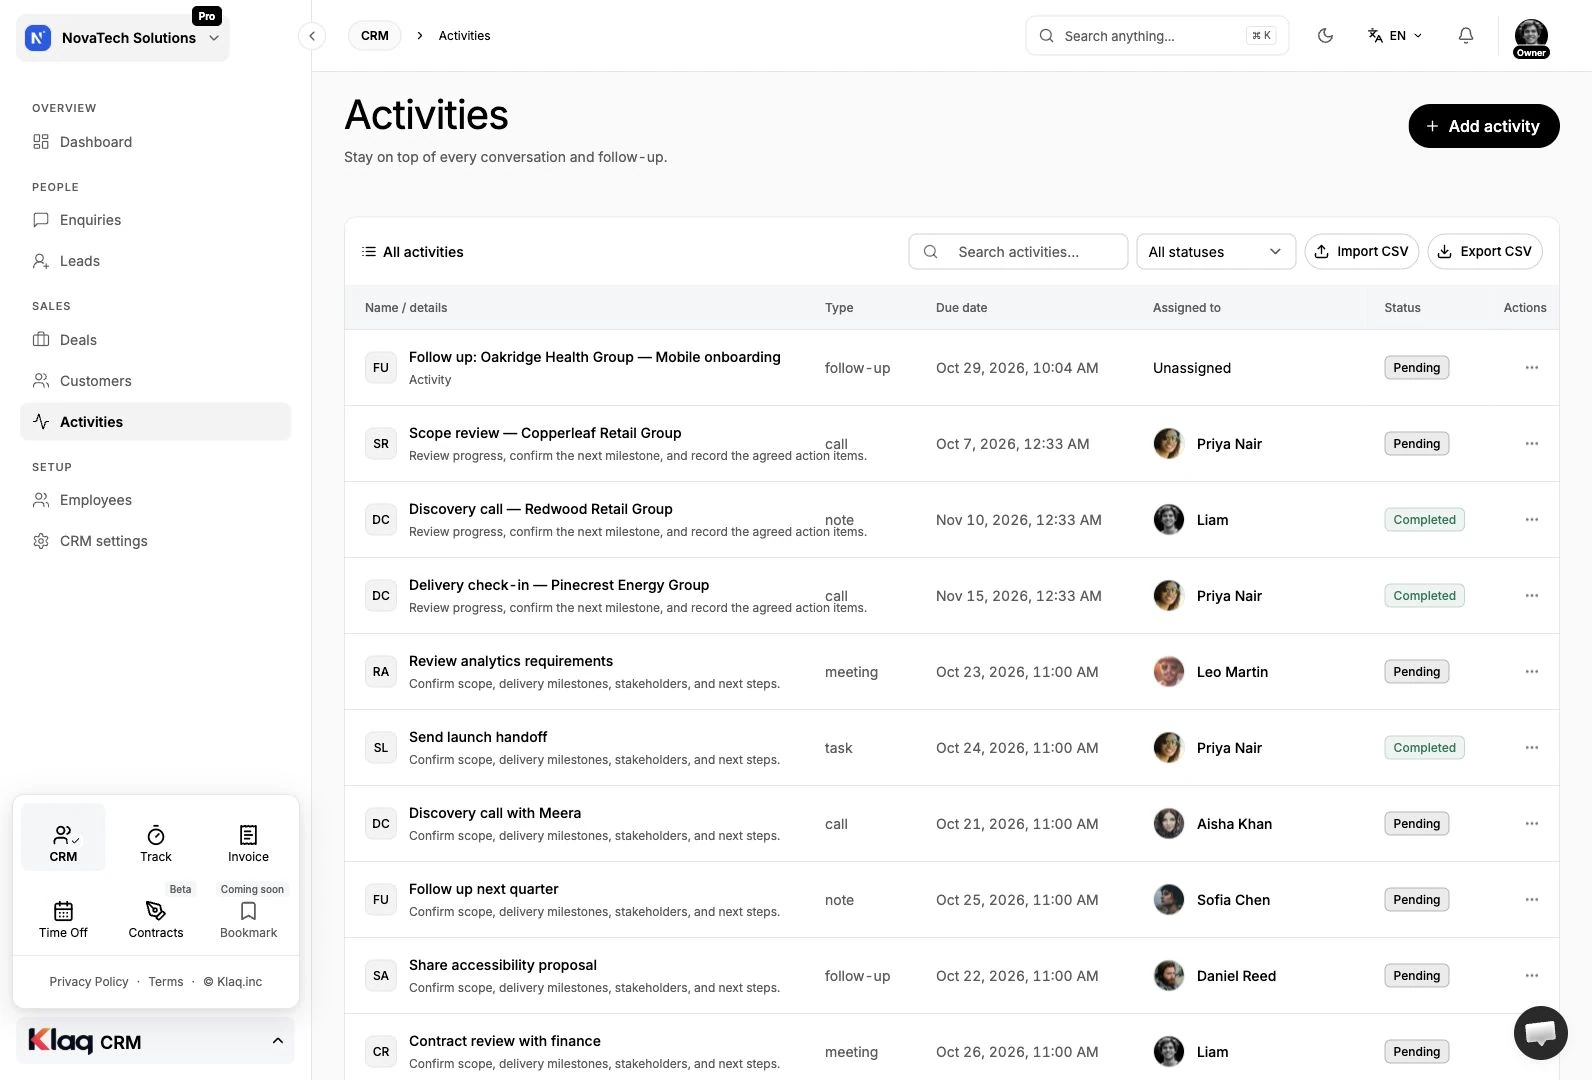This screenshot has width=1592, height=1080.
Task: Expand the NovaTech Solutions workspace switcher
Action: pyautogui.click(x=123, y=38)
